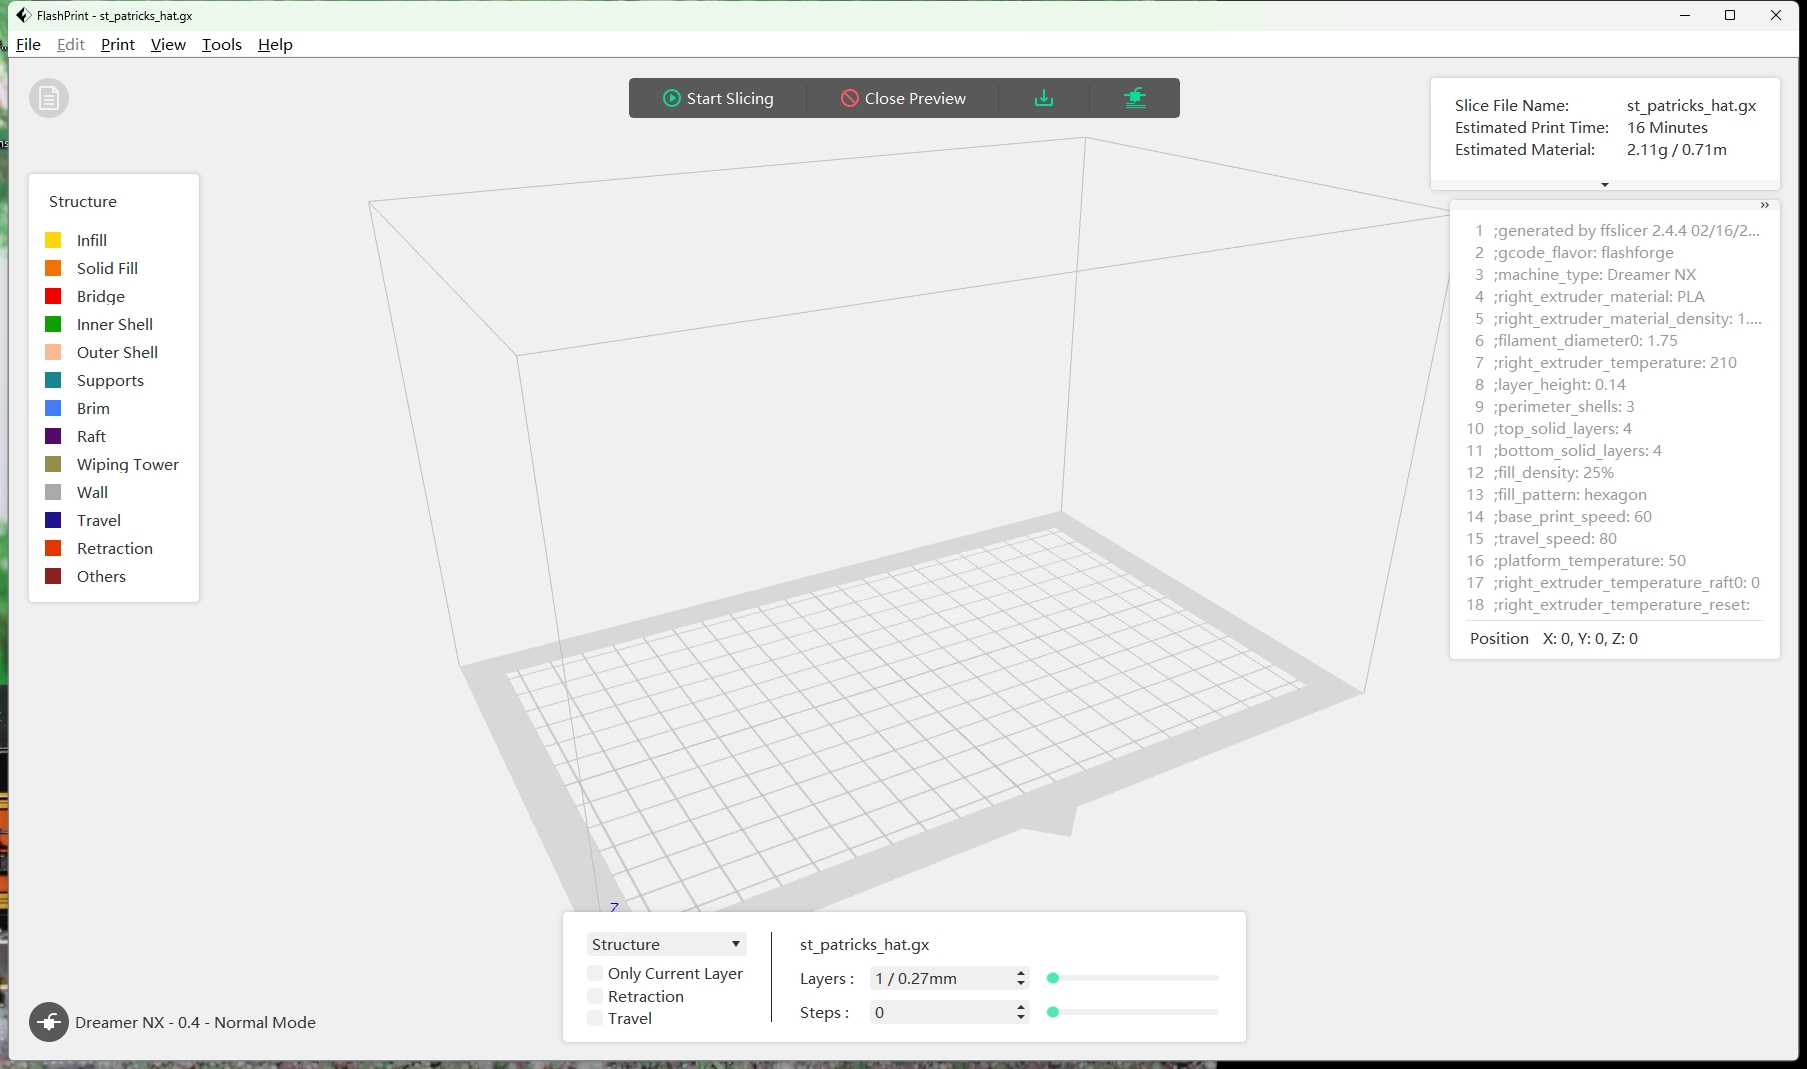Collapse the G-code panel with double-arrow icon
This screenshot has width=1807, height=1069.
[1764, 205]
